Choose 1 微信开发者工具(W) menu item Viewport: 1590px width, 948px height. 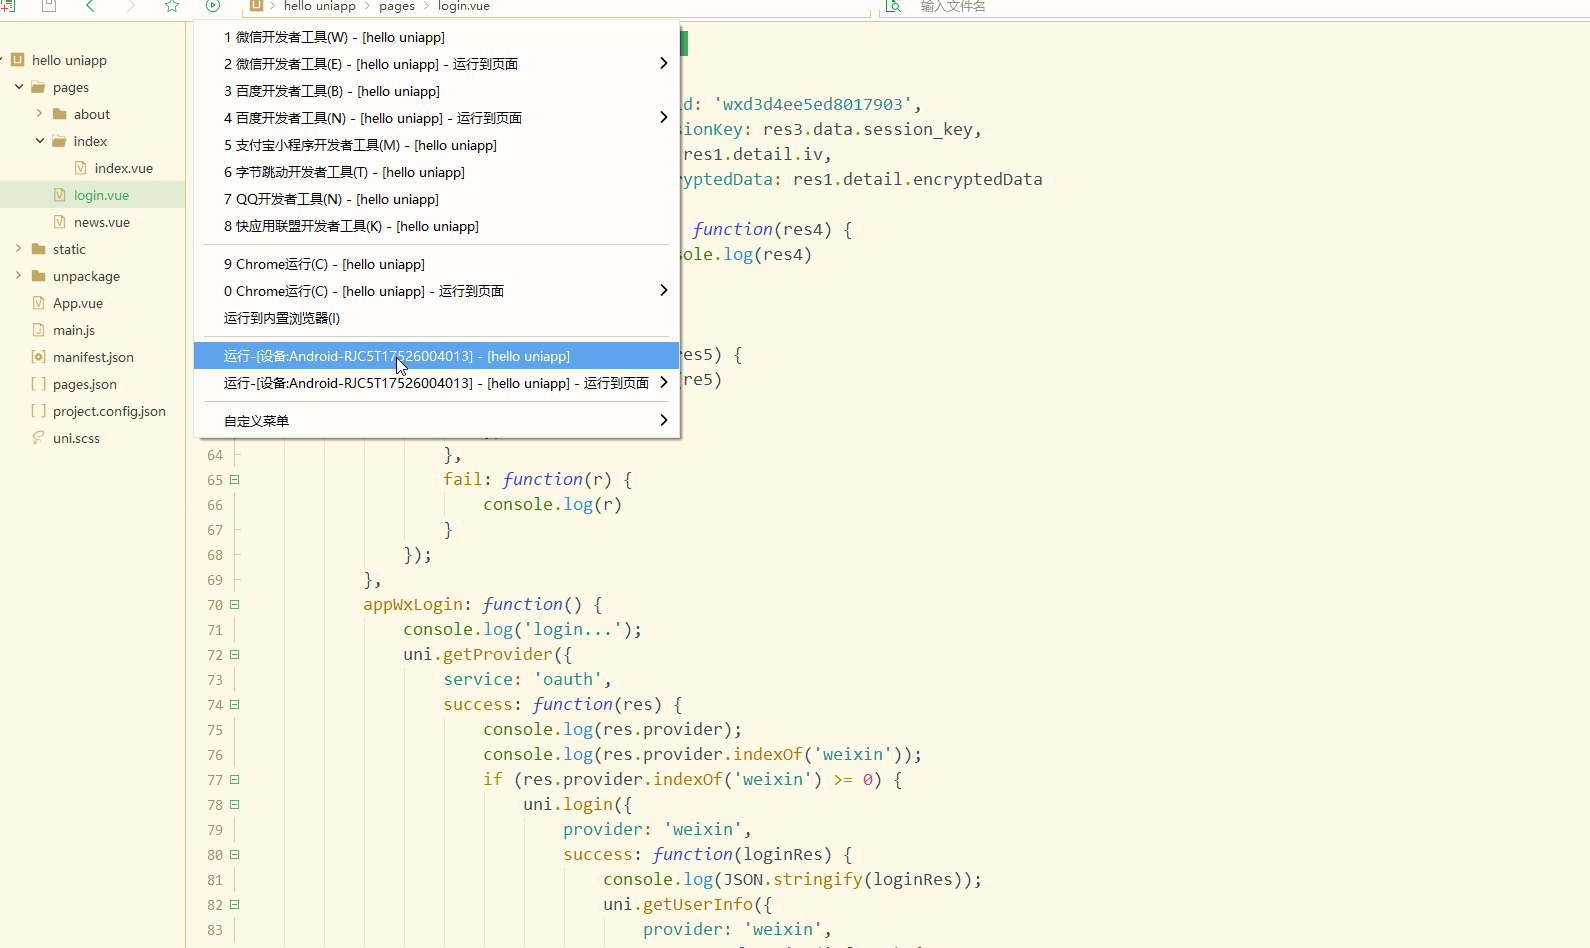click(436, 37)
